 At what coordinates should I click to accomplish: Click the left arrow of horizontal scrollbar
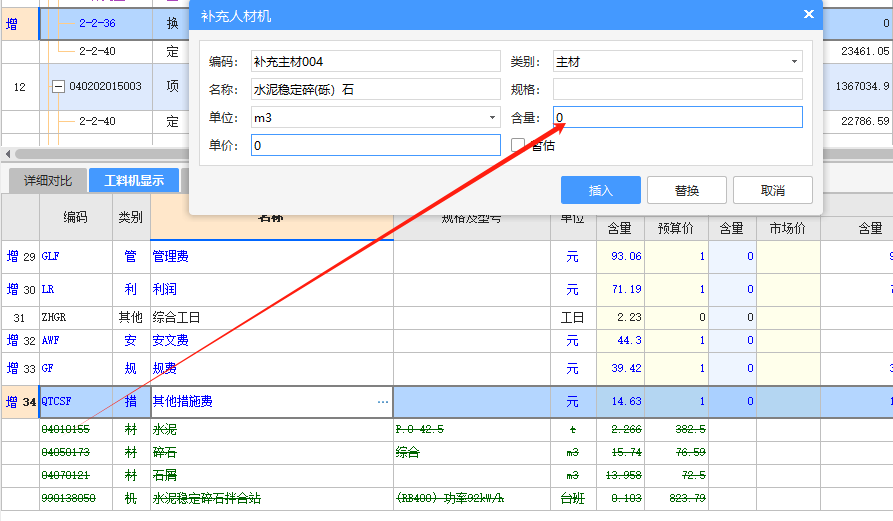coord(7,154)
